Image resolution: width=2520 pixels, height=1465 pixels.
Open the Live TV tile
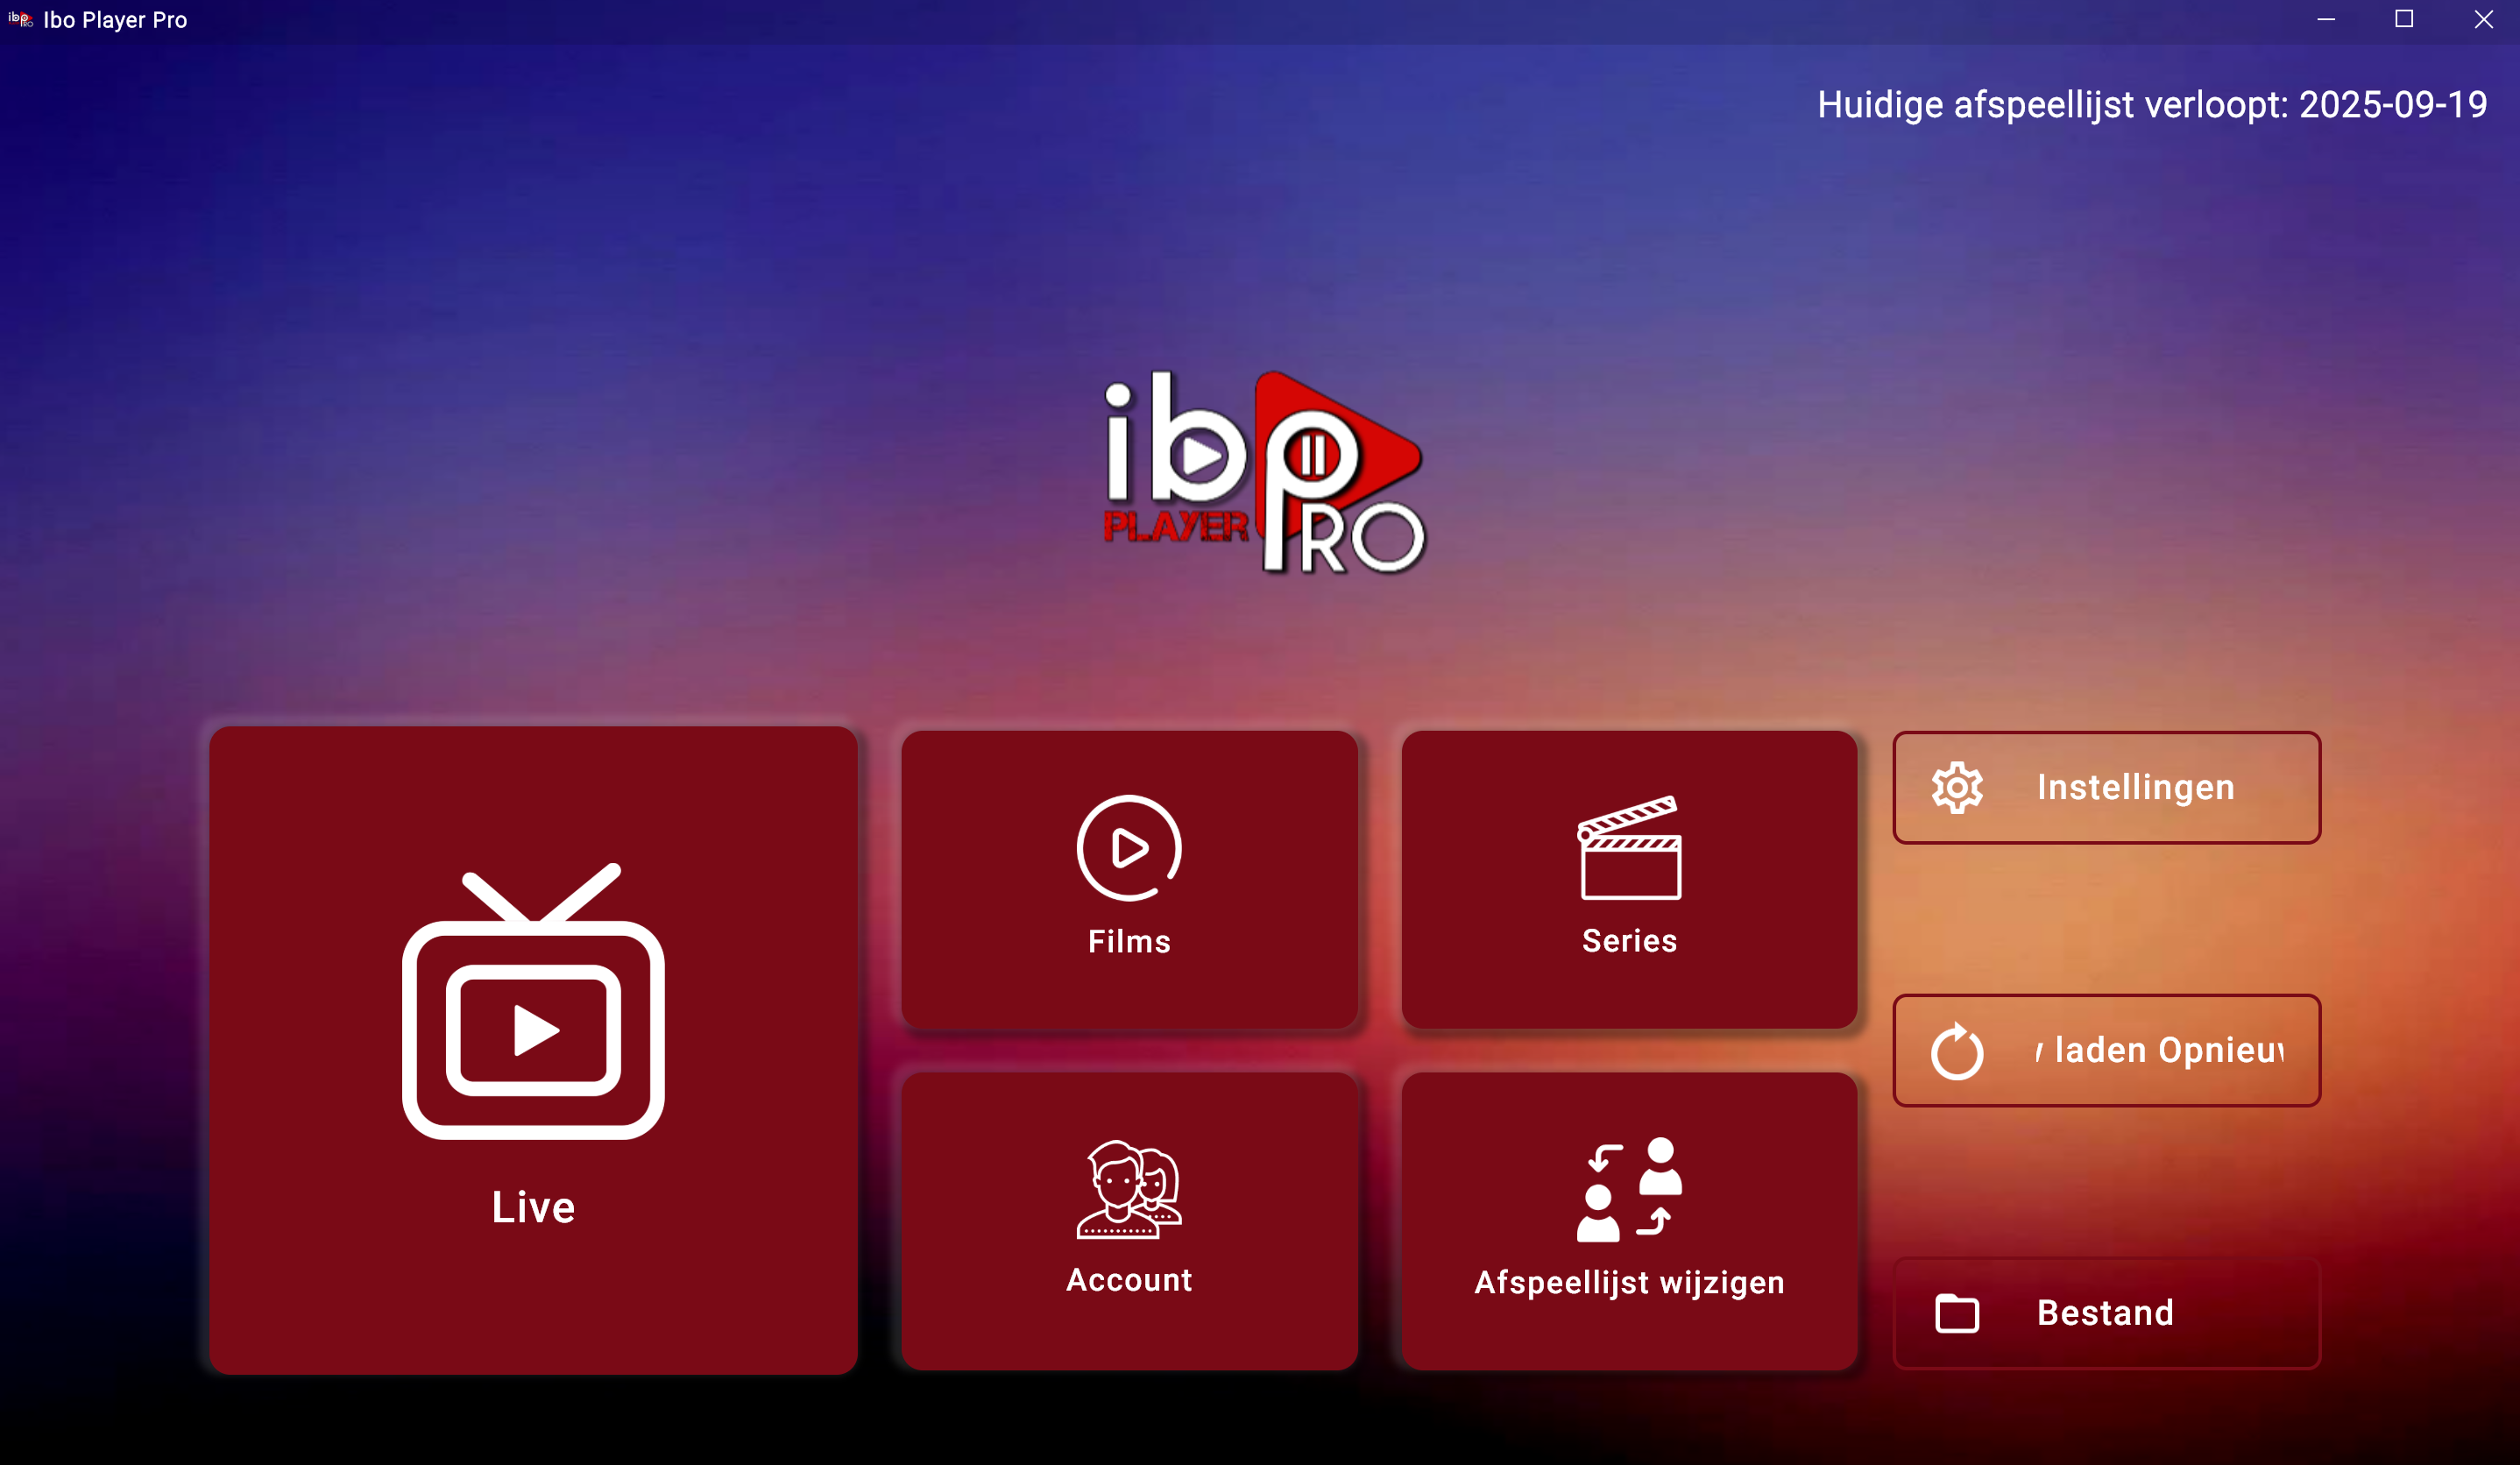pyautogui.click(x=533, y=1050)
